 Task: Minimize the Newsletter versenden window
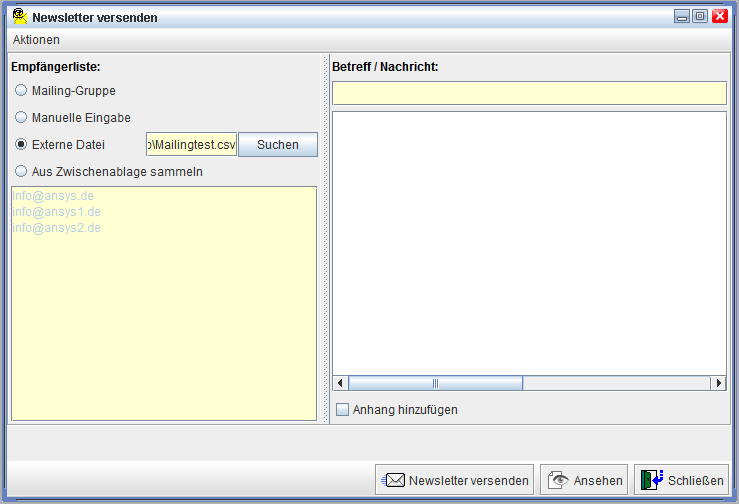tap(682, 17)
